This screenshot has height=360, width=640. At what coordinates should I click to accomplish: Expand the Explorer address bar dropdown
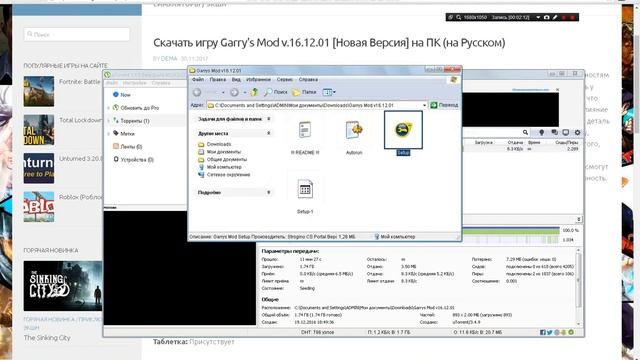pos(424,105)
